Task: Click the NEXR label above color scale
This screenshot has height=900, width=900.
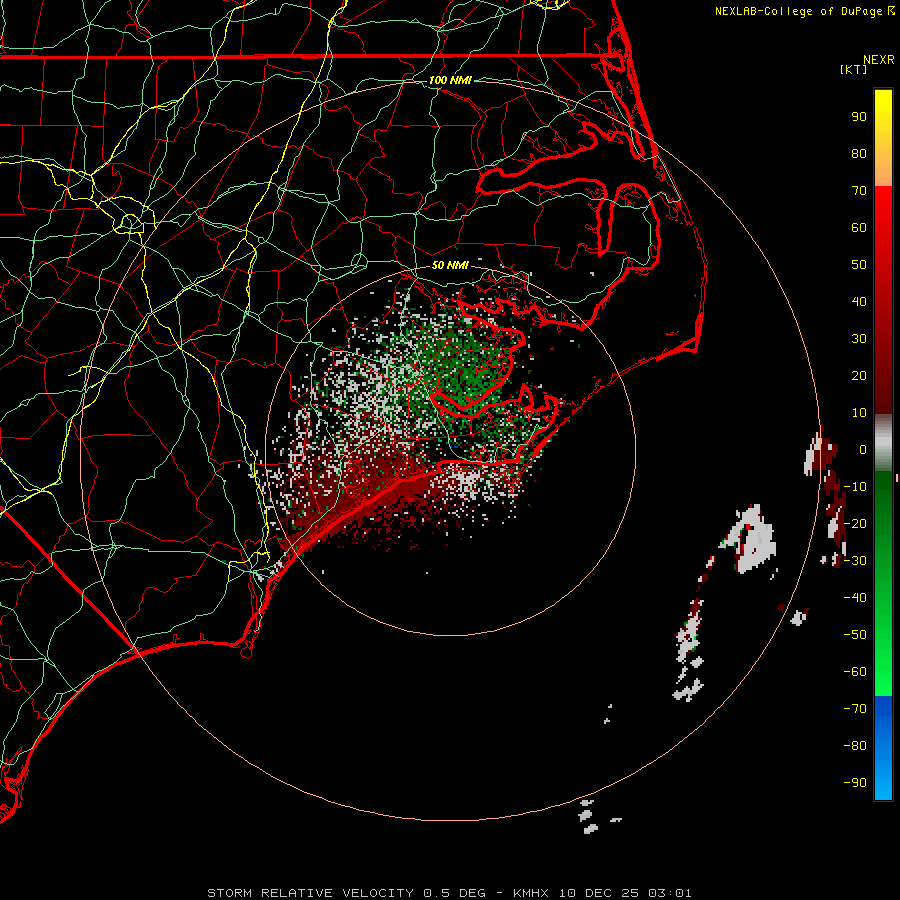Action: (879, 60)
